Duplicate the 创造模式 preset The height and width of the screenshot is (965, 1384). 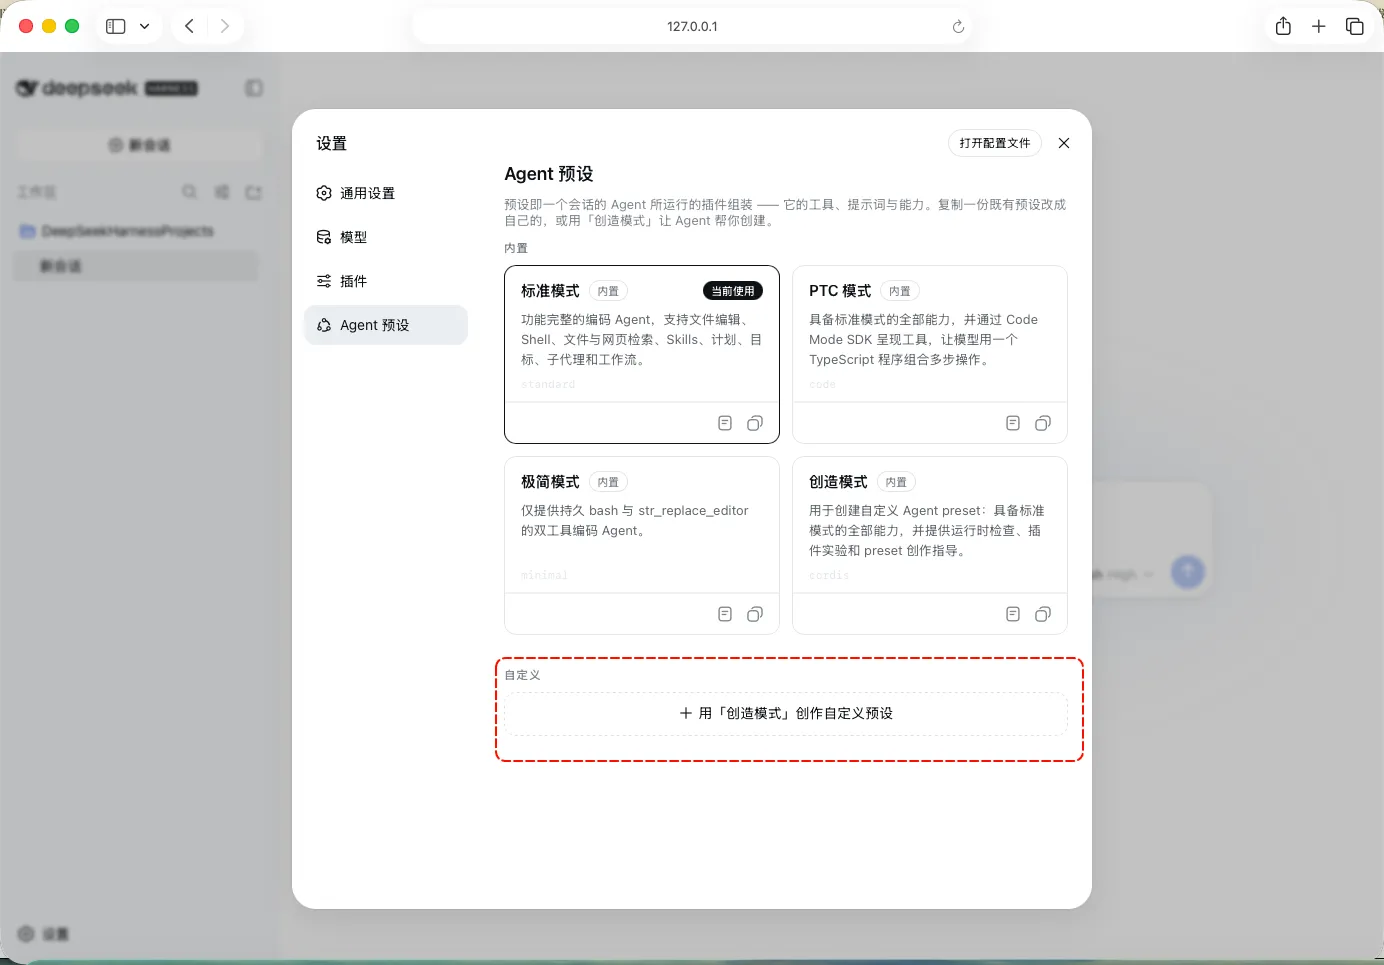[1043, 614]
